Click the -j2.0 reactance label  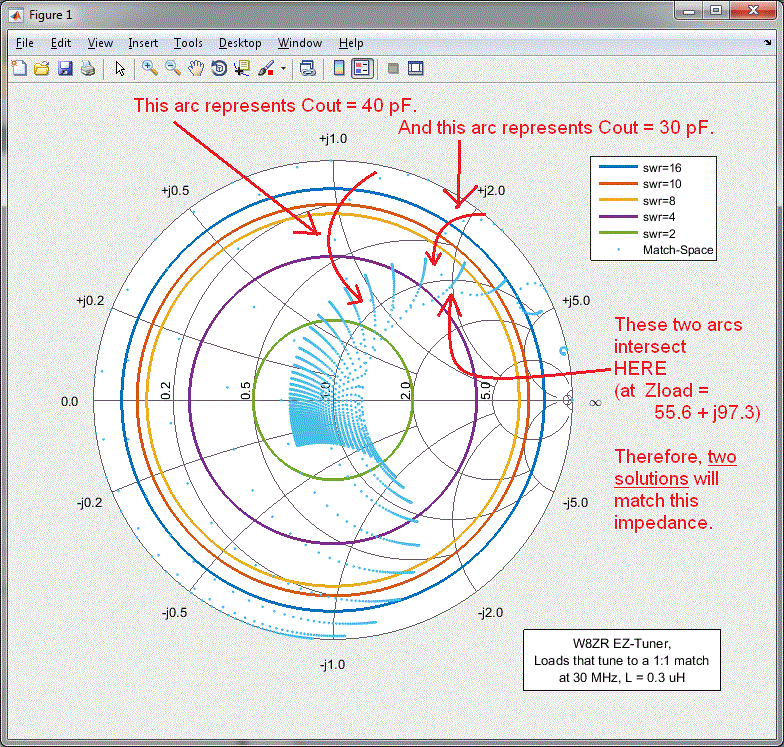point(490,612)
